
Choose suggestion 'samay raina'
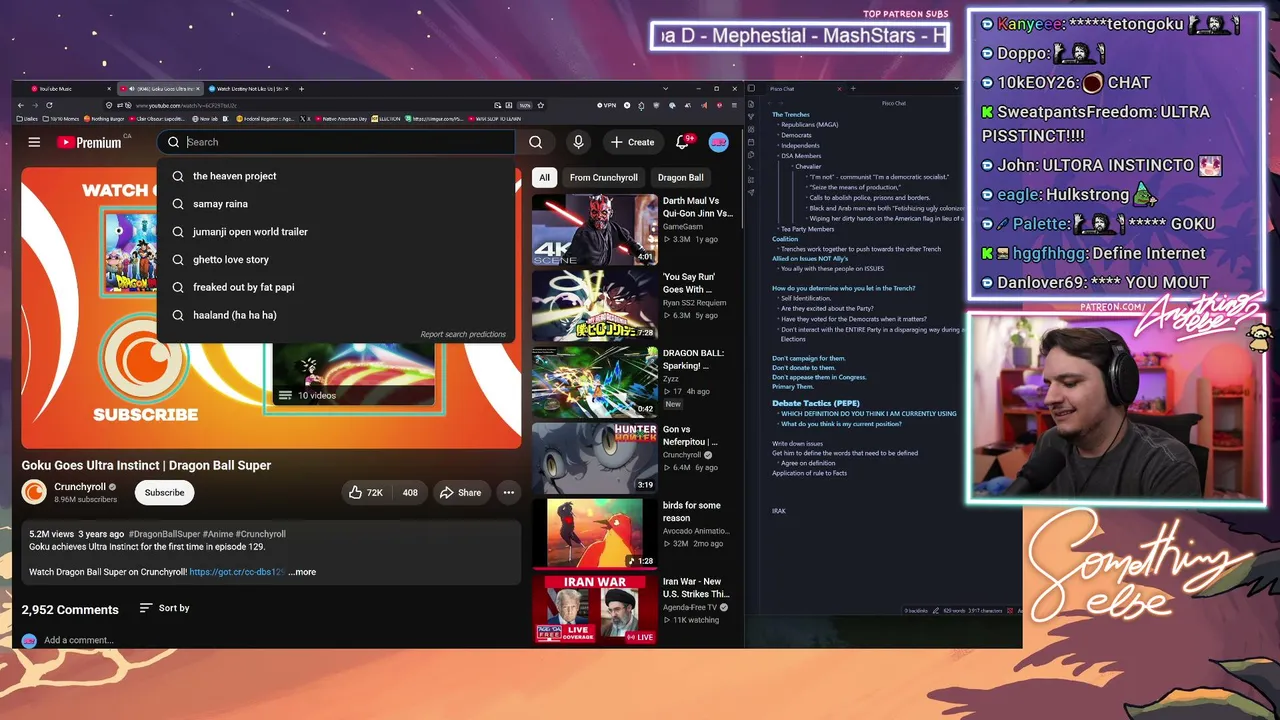click(336, 204)
